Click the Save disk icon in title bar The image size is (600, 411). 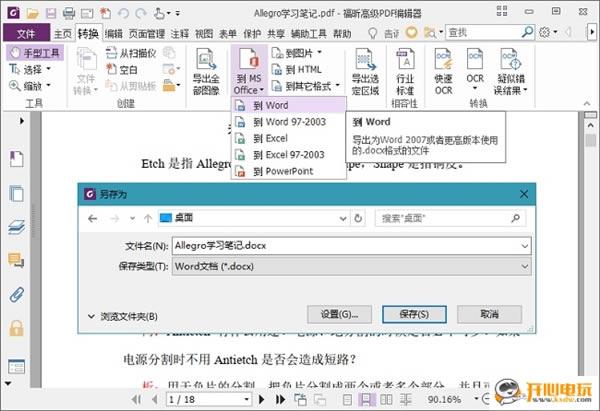[x=51, y=14]
